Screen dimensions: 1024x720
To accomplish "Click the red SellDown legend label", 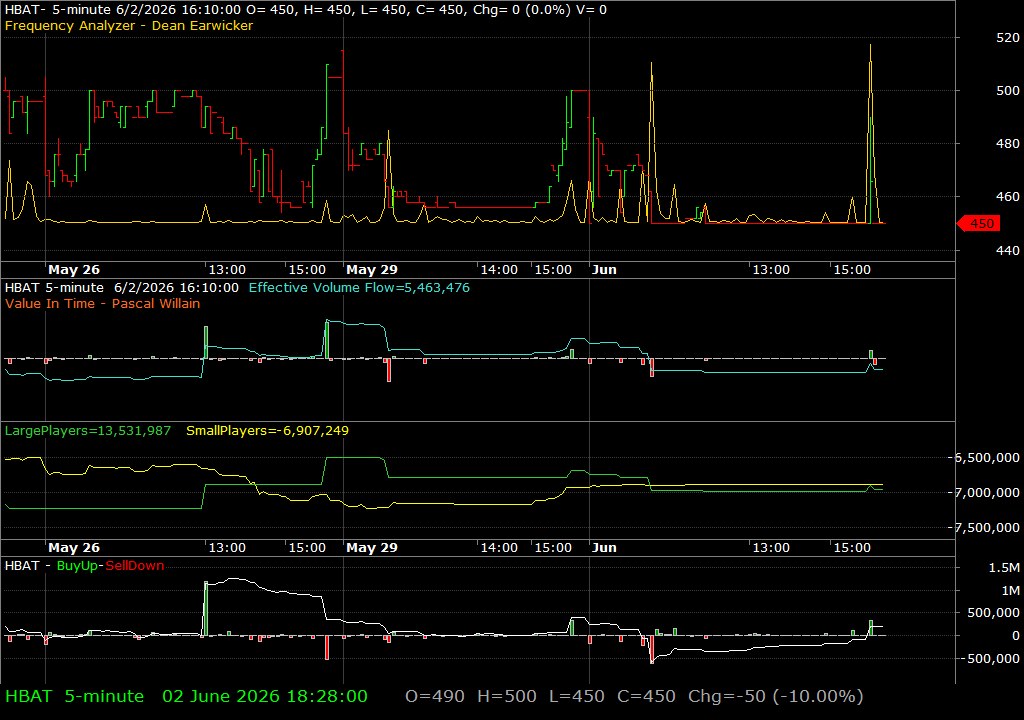I will tap(135, 566).
